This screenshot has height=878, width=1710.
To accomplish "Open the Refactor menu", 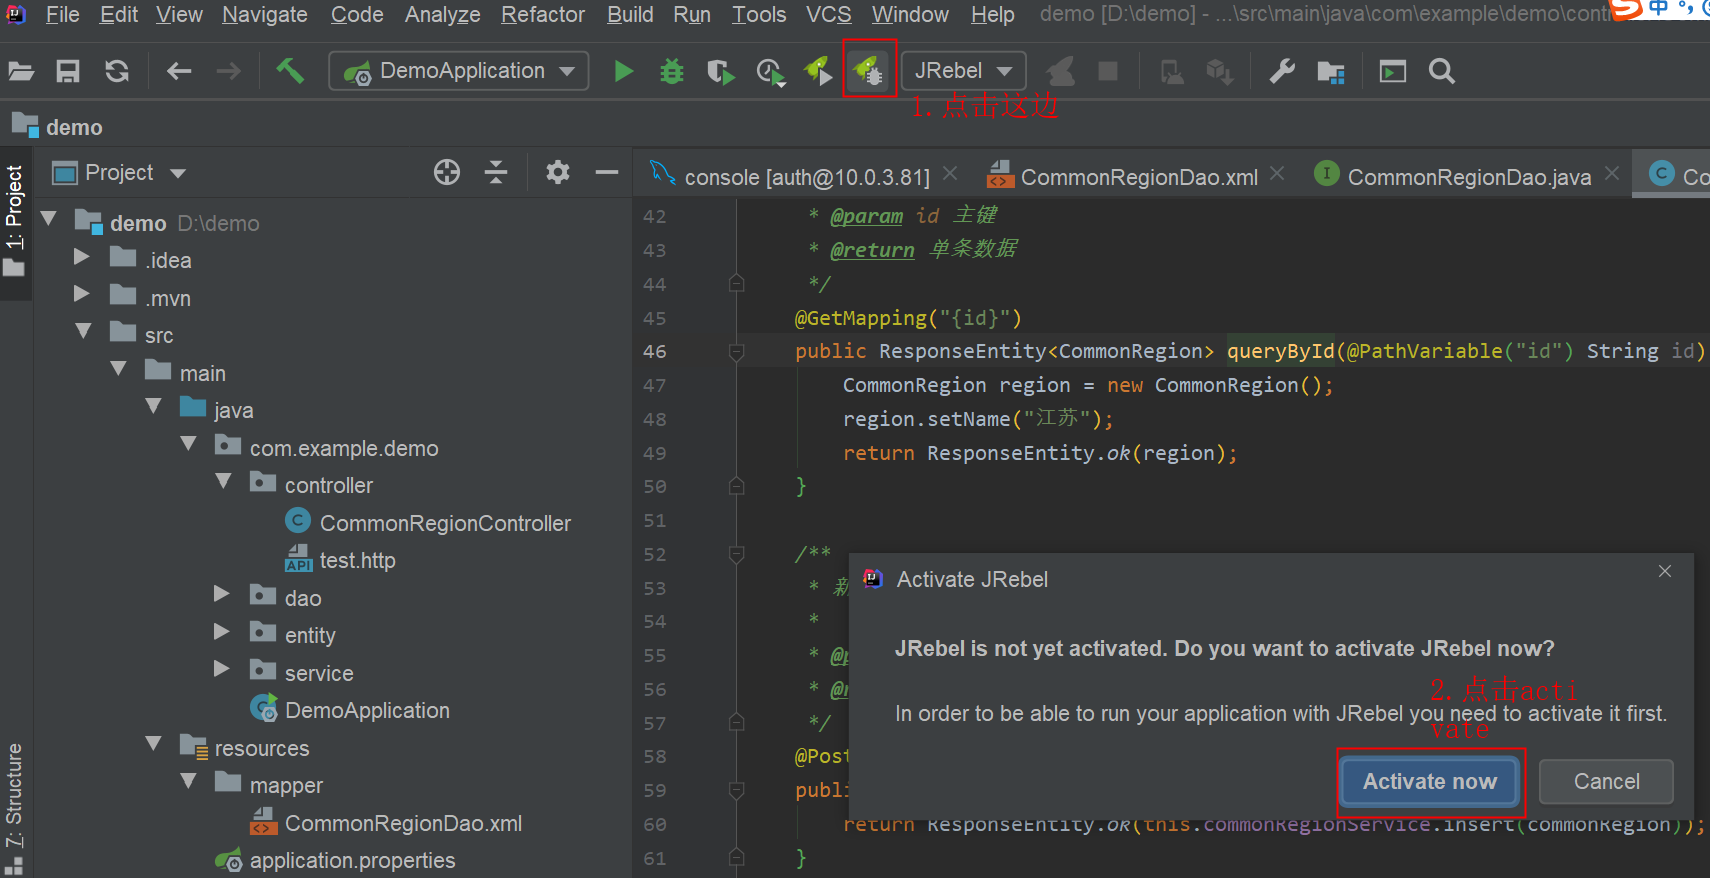I will tap(543, 15).
